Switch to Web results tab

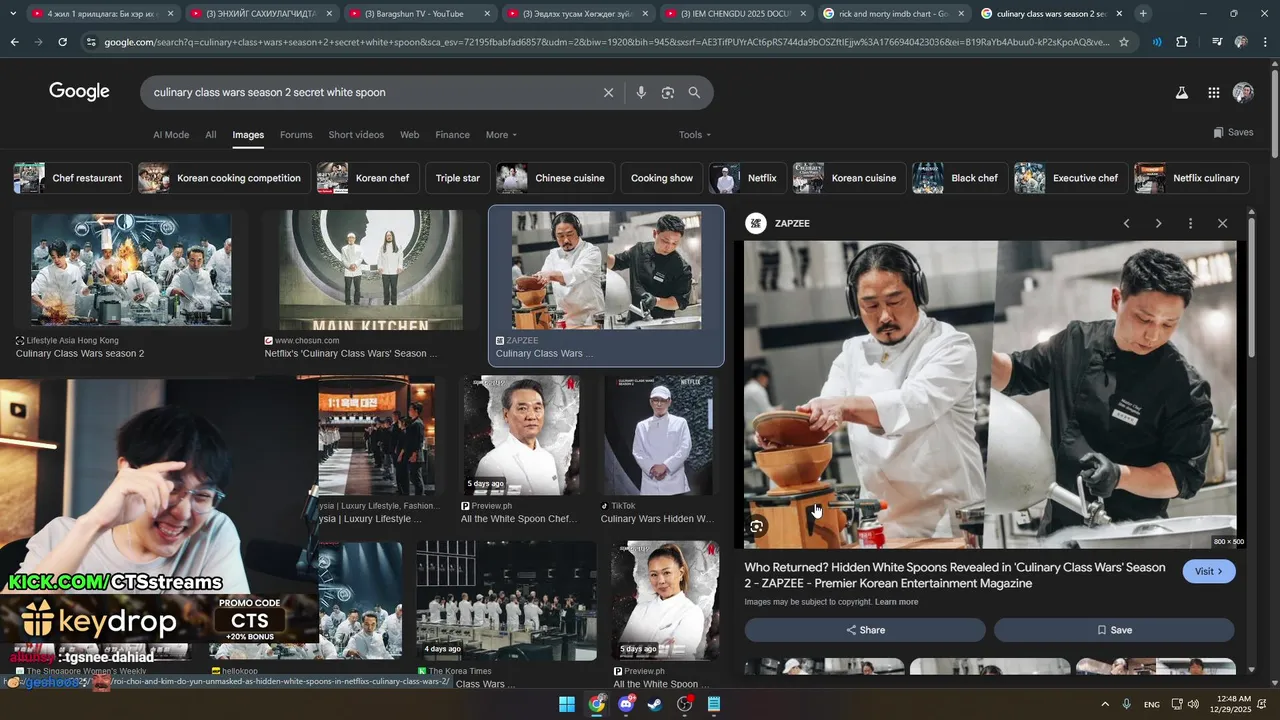pos(410,135)
